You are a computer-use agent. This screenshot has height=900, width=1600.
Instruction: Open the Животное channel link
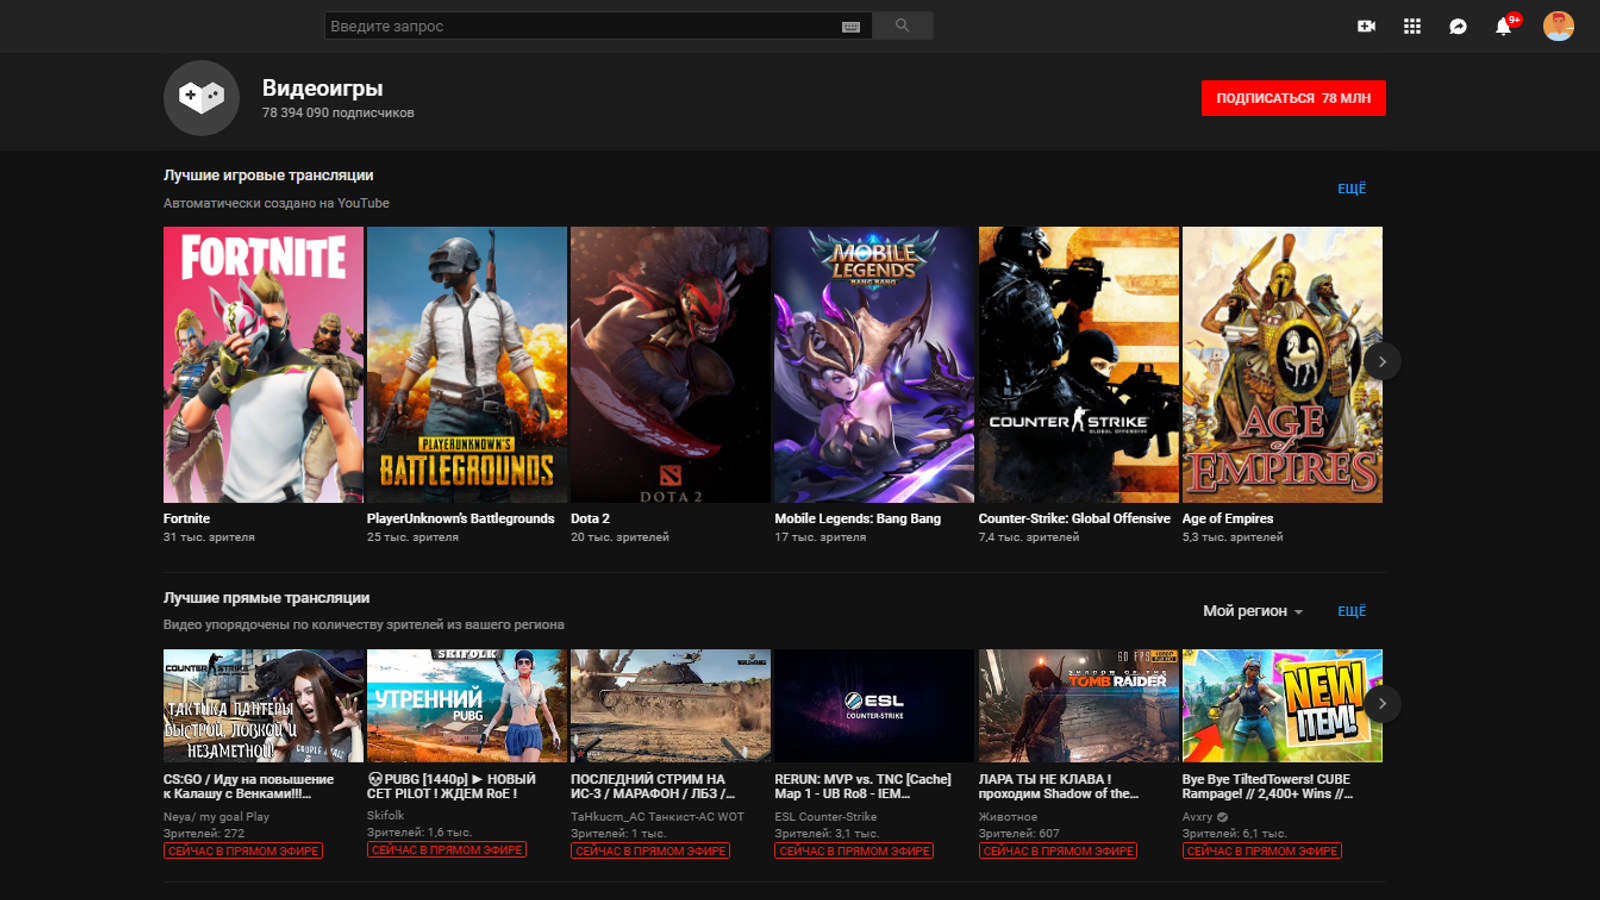(x=1008, y=817)
